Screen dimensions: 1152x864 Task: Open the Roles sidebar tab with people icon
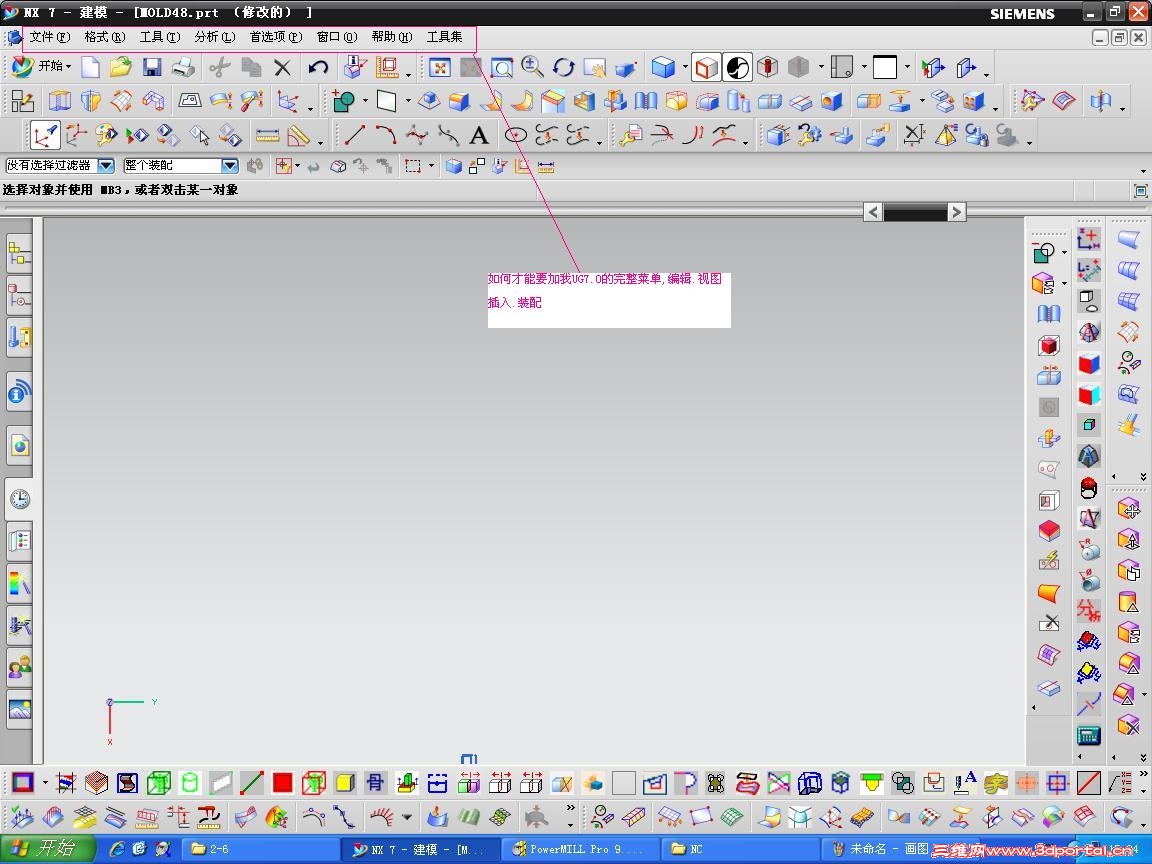[19, 667]
